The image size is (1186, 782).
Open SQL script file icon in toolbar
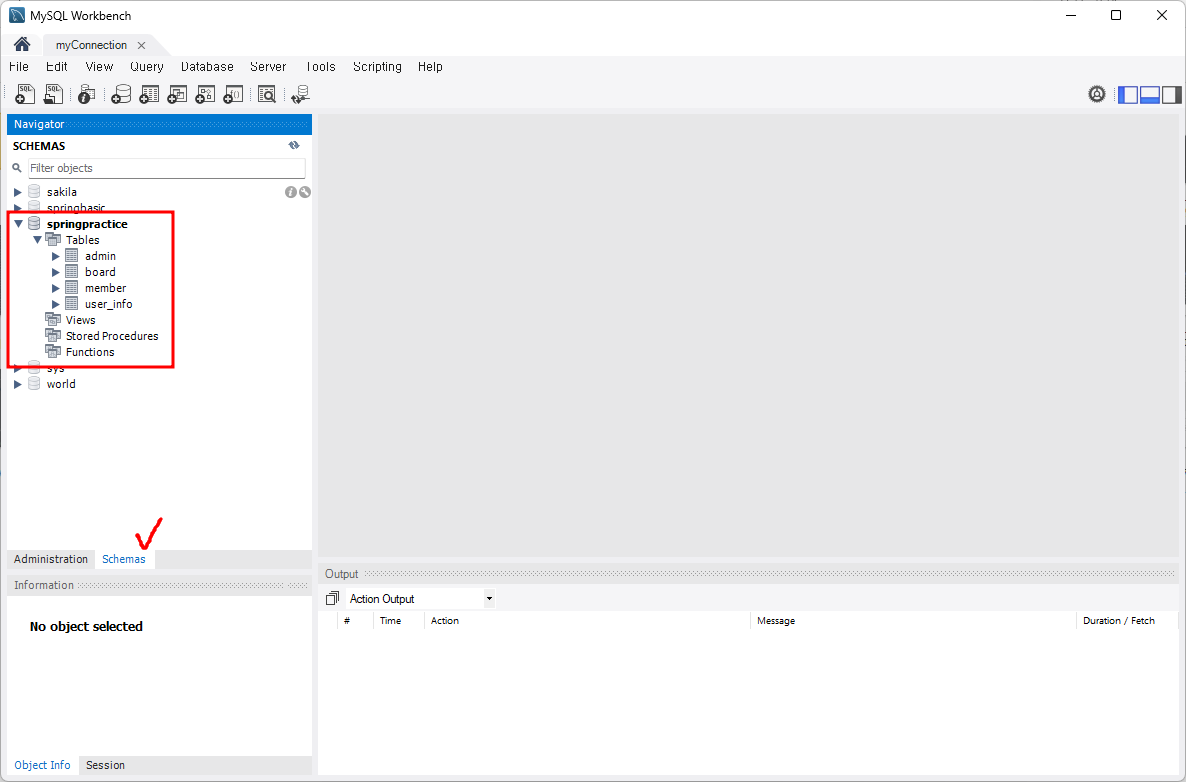(x=53, y=94)
